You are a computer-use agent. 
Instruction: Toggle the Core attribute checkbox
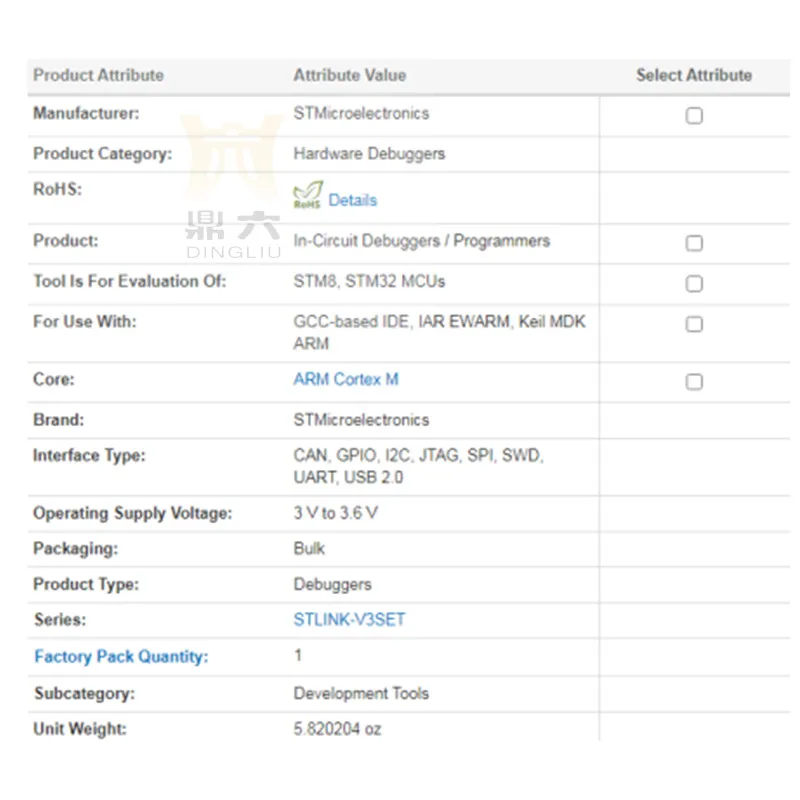tap(694, 382)
